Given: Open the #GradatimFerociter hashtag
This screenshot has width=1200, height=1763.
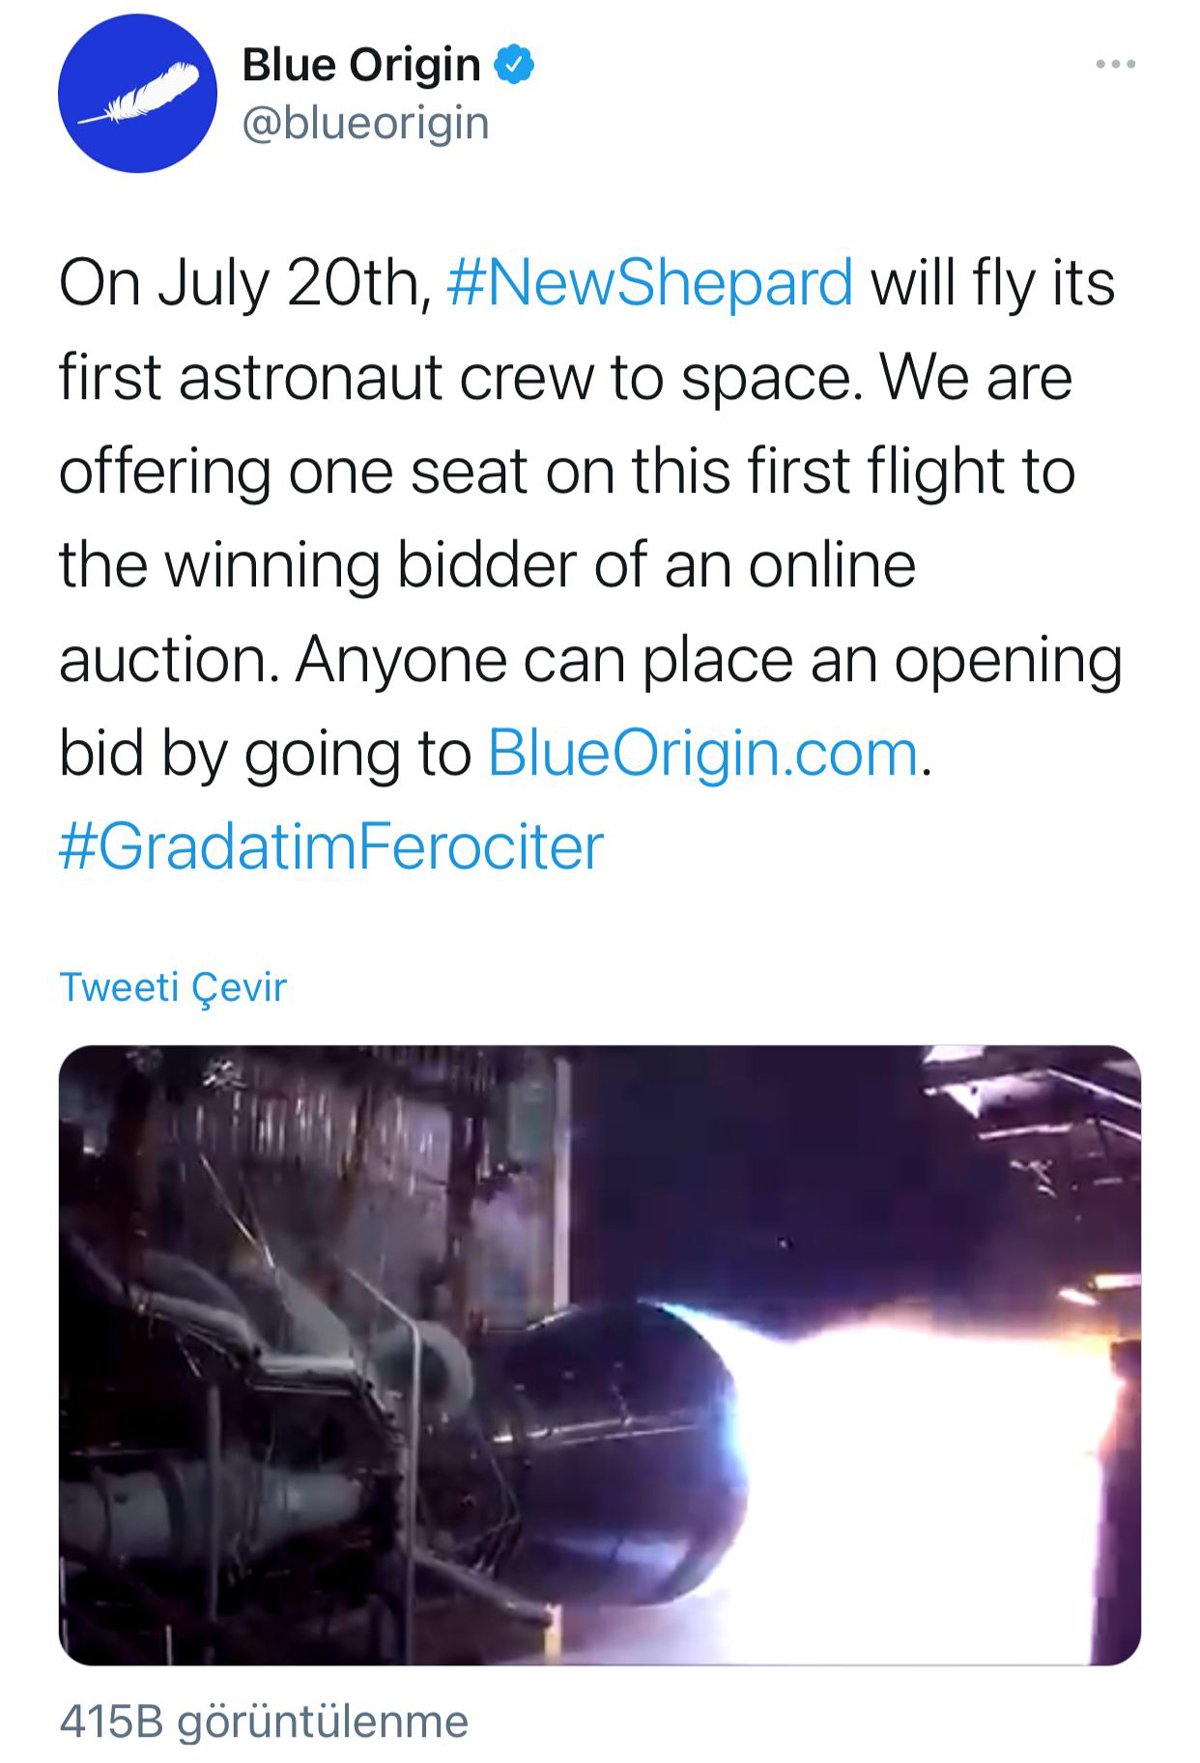Looking at the screenshot, I should pos(331,847).
